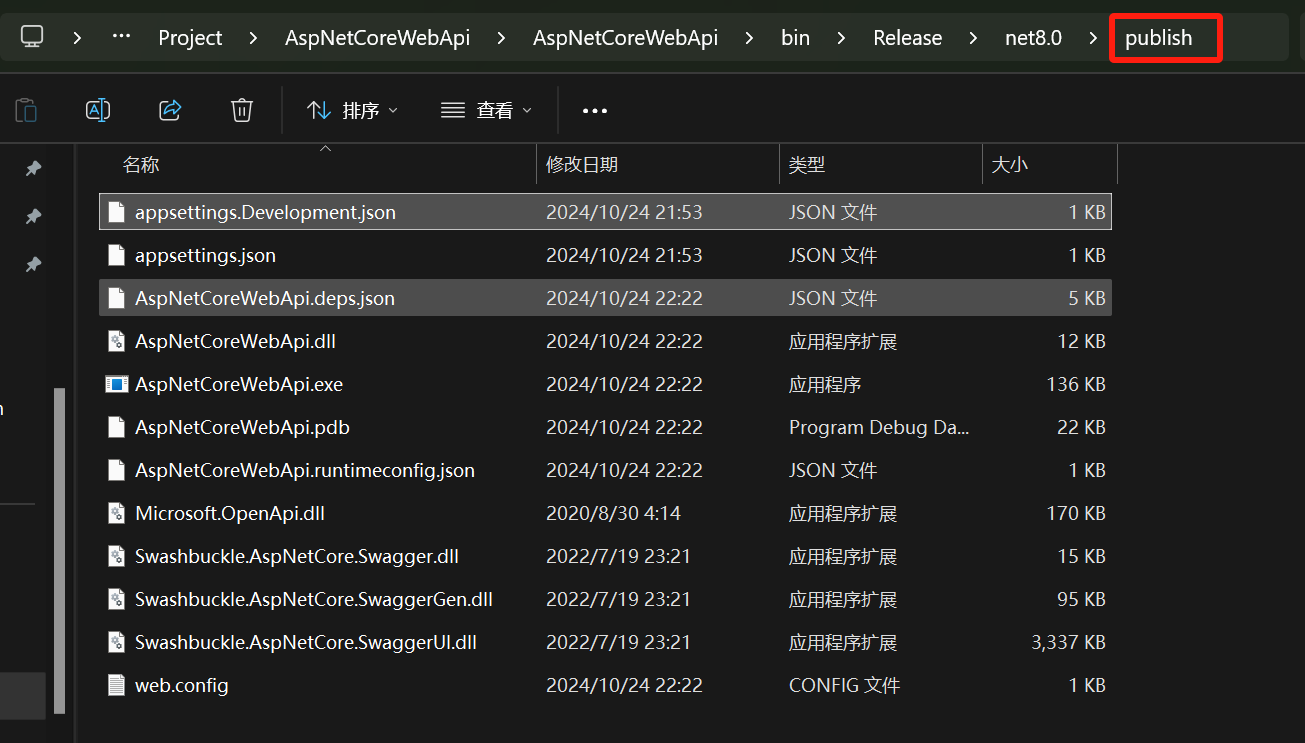Screen dimensions: 1305x743
Task: Click the second pin icon in sidebar
Action: (33, 216)
